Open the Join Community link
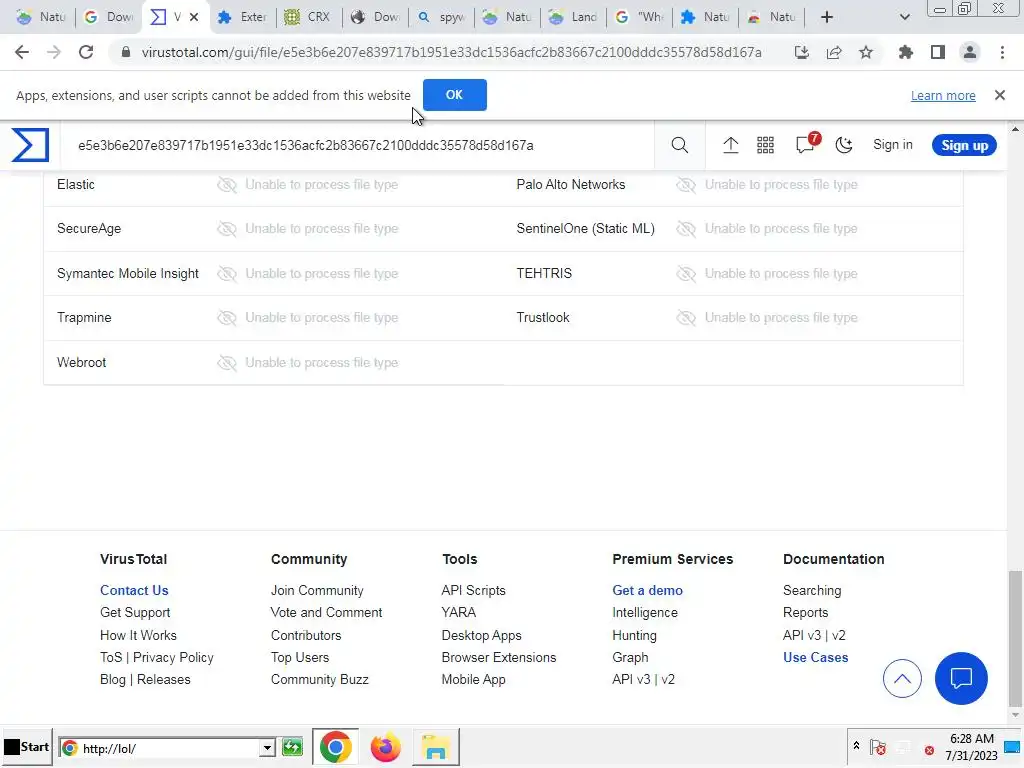This screenshot has width=1024, height=768. 317,590
